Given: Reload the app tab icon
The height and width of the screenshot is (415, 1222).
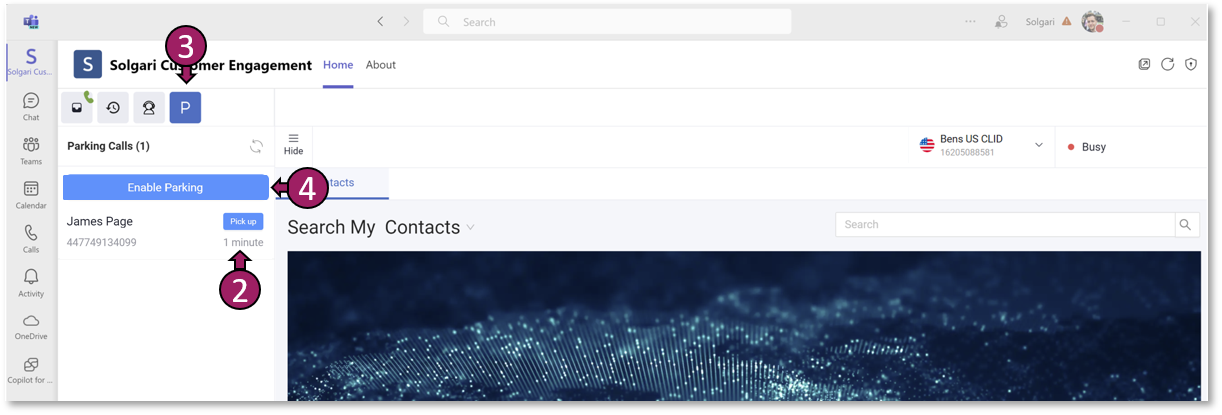Looking at the screenshot, I should click(1167, 65).
